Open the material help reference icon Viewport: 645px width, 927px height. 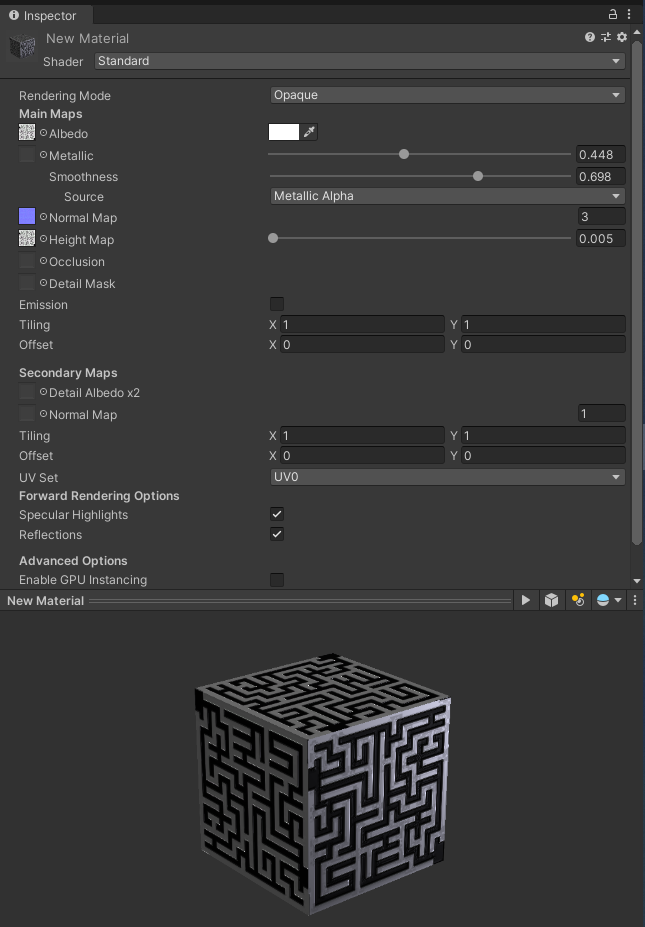(x=590, y=37)
